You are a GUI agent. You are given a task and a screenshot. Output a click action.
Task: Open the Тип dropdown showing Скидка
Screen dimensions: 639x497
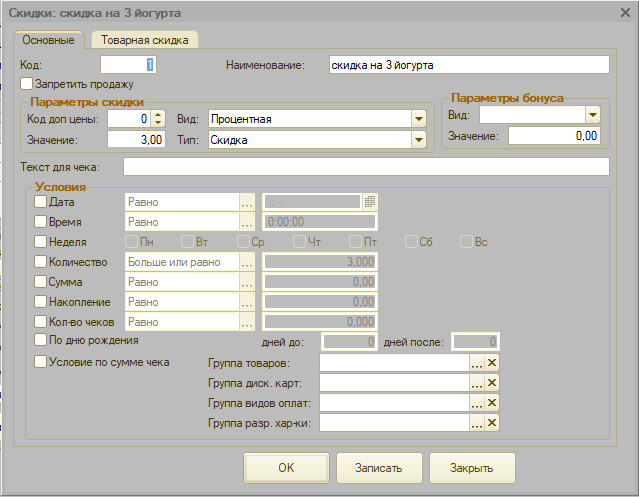click(x=419, y=140)
